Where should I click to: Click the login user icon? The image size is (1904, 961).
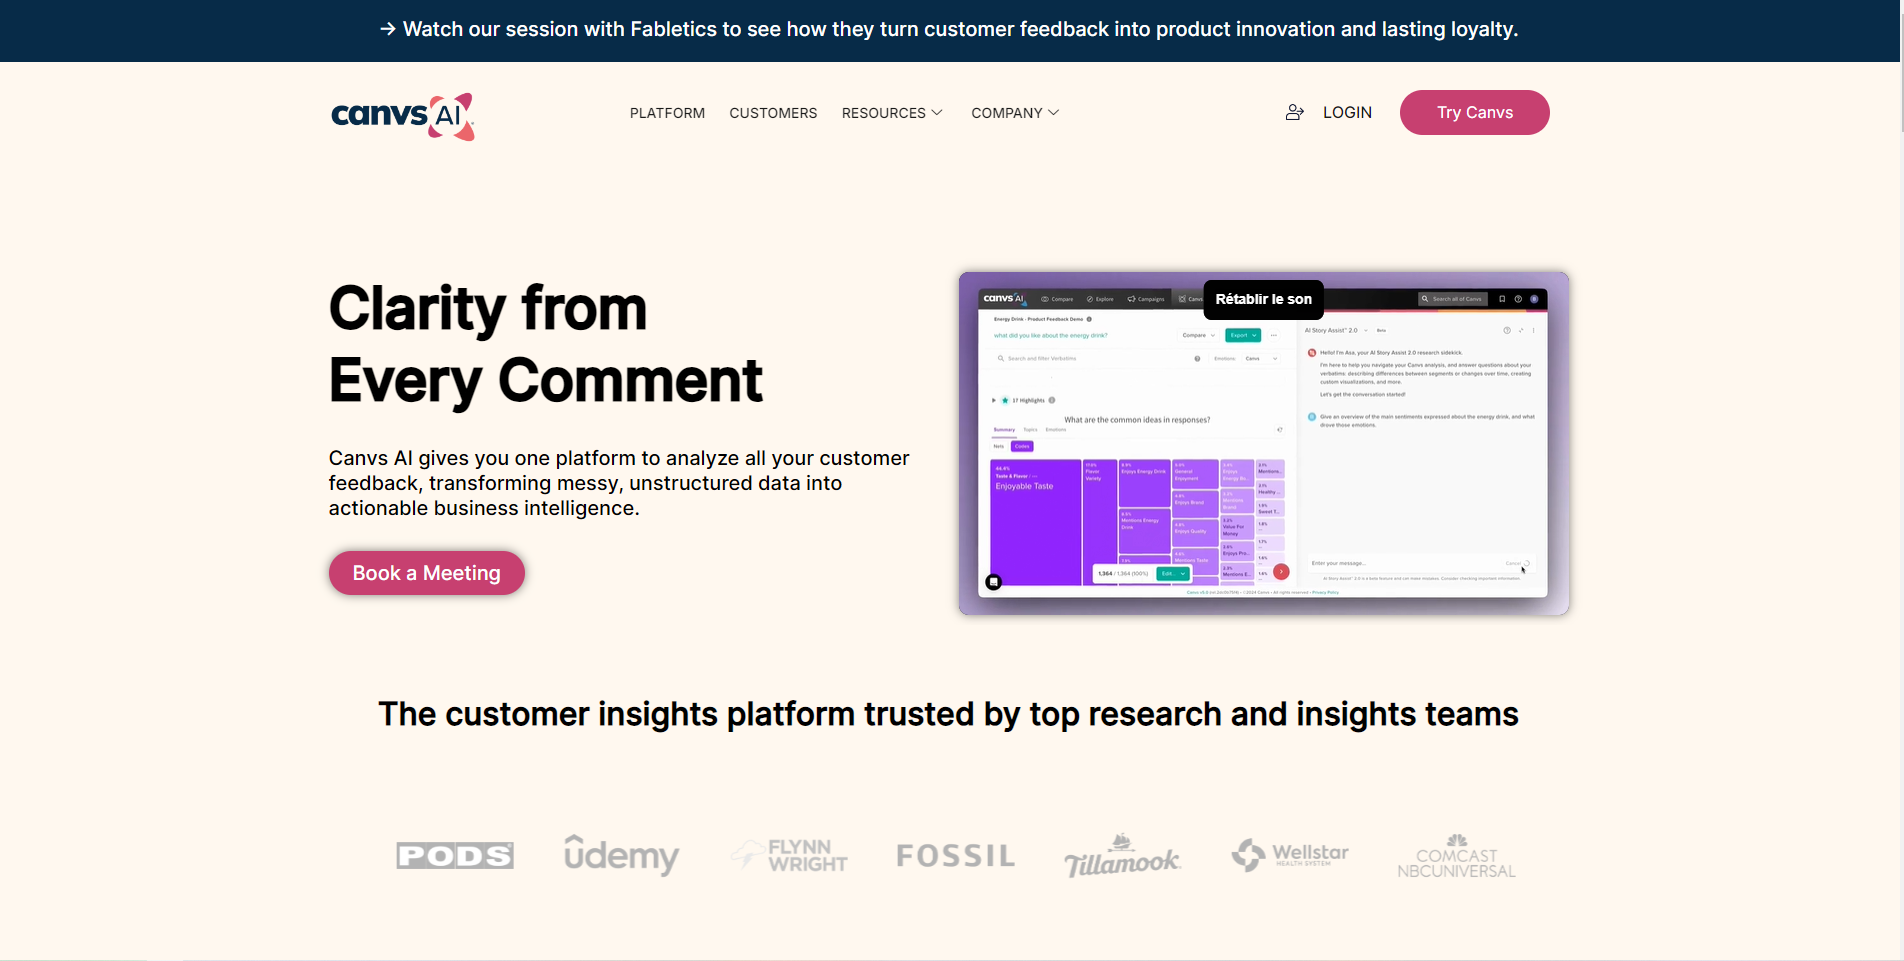tap(1294, 113)
